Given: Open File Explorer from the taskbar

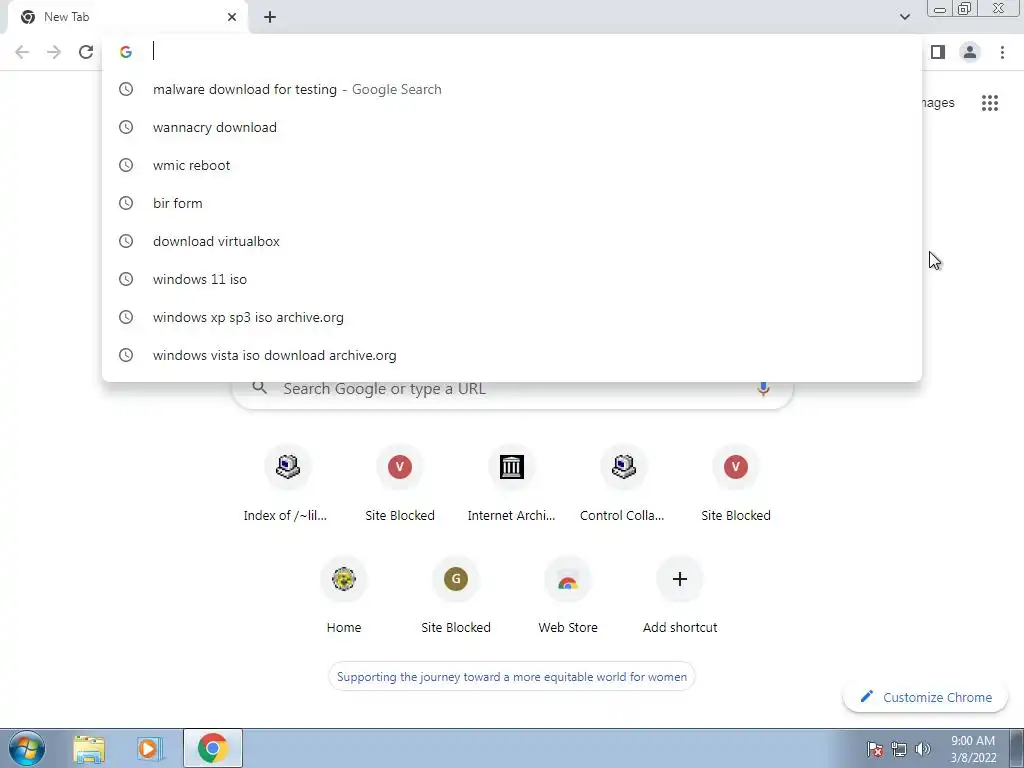Looking at the screenshot, I should click(89, 748).
